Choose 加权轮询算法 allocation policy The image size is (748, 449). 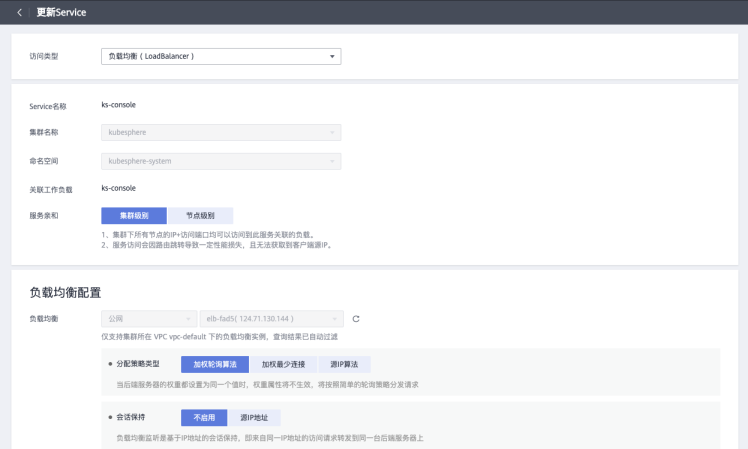(x=214, y=364)
